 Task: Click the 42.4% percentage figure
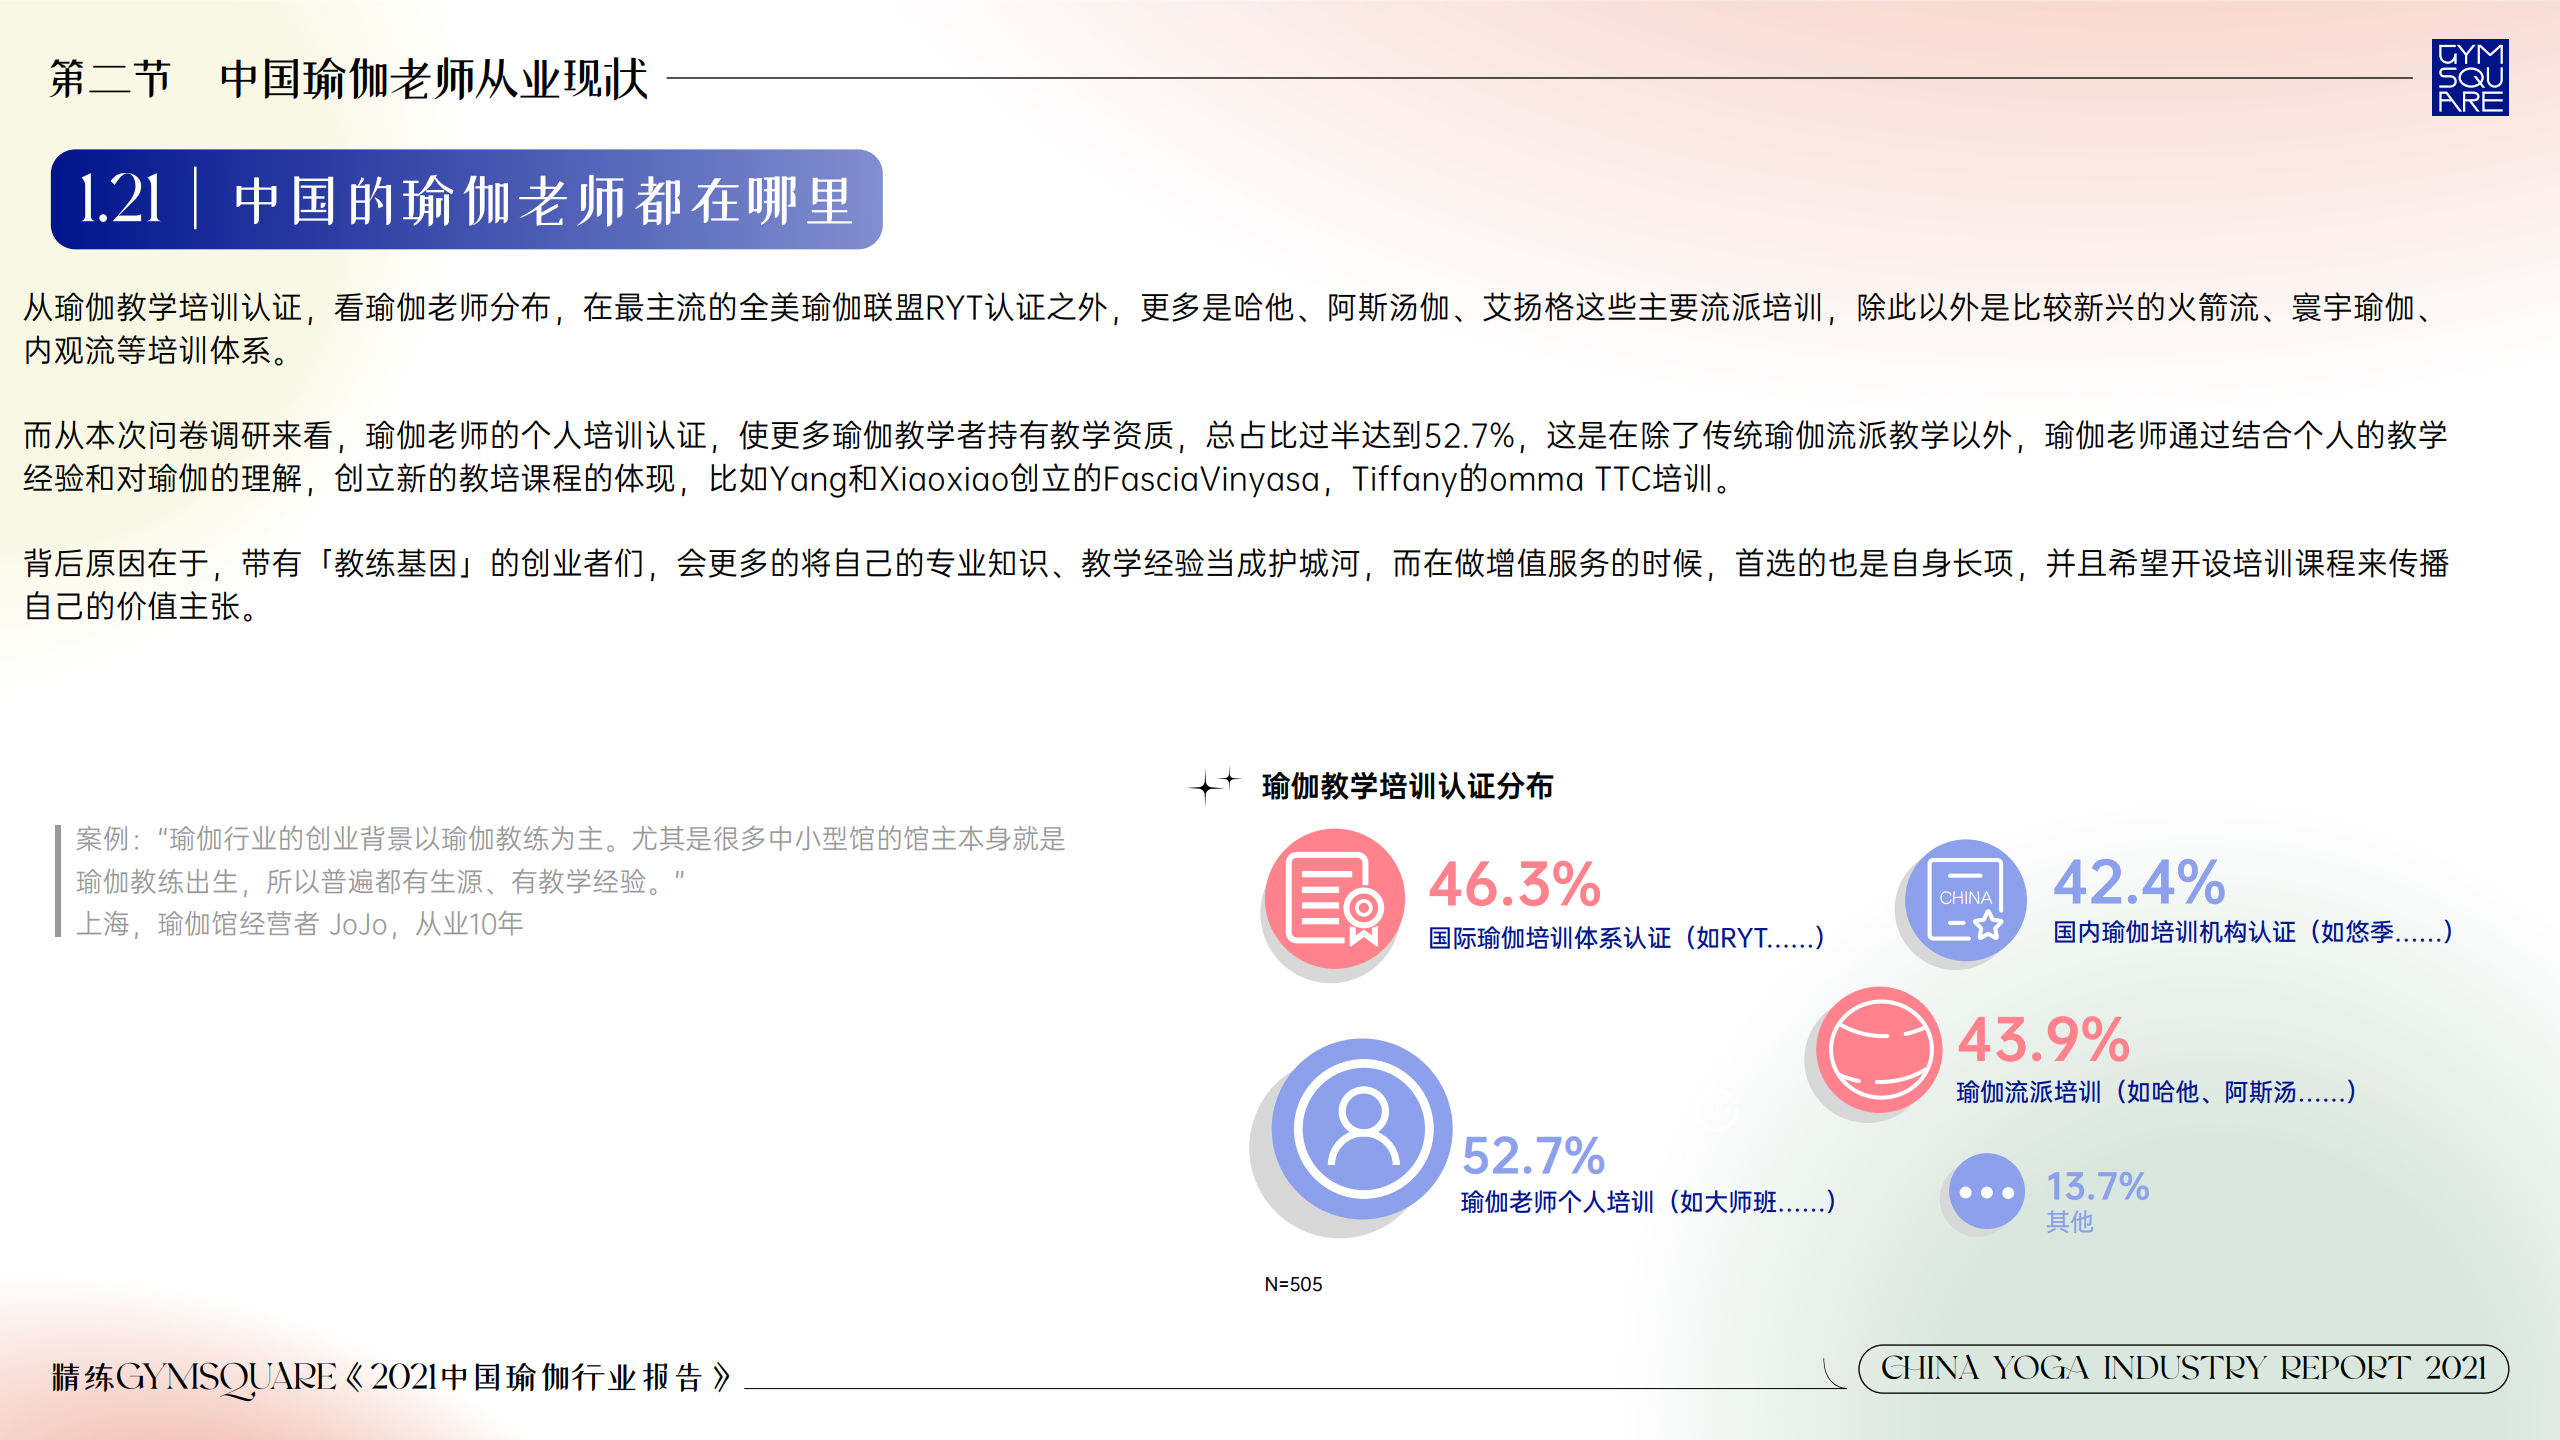tap(2139, 882)
